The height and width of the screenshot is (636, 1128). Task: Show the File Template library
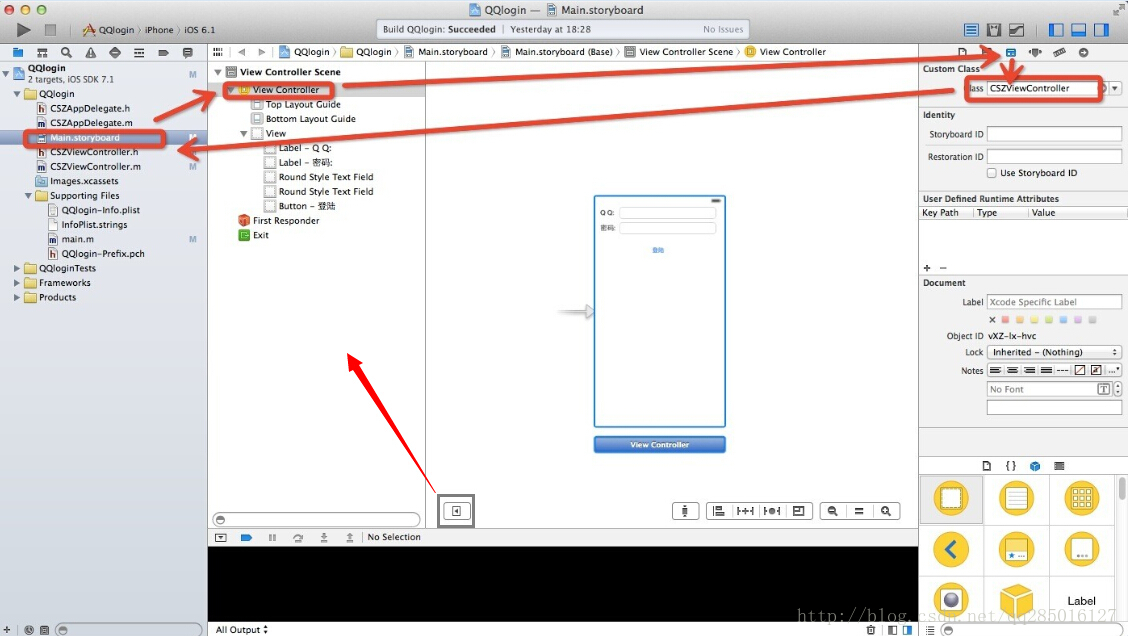click(986, 465)
